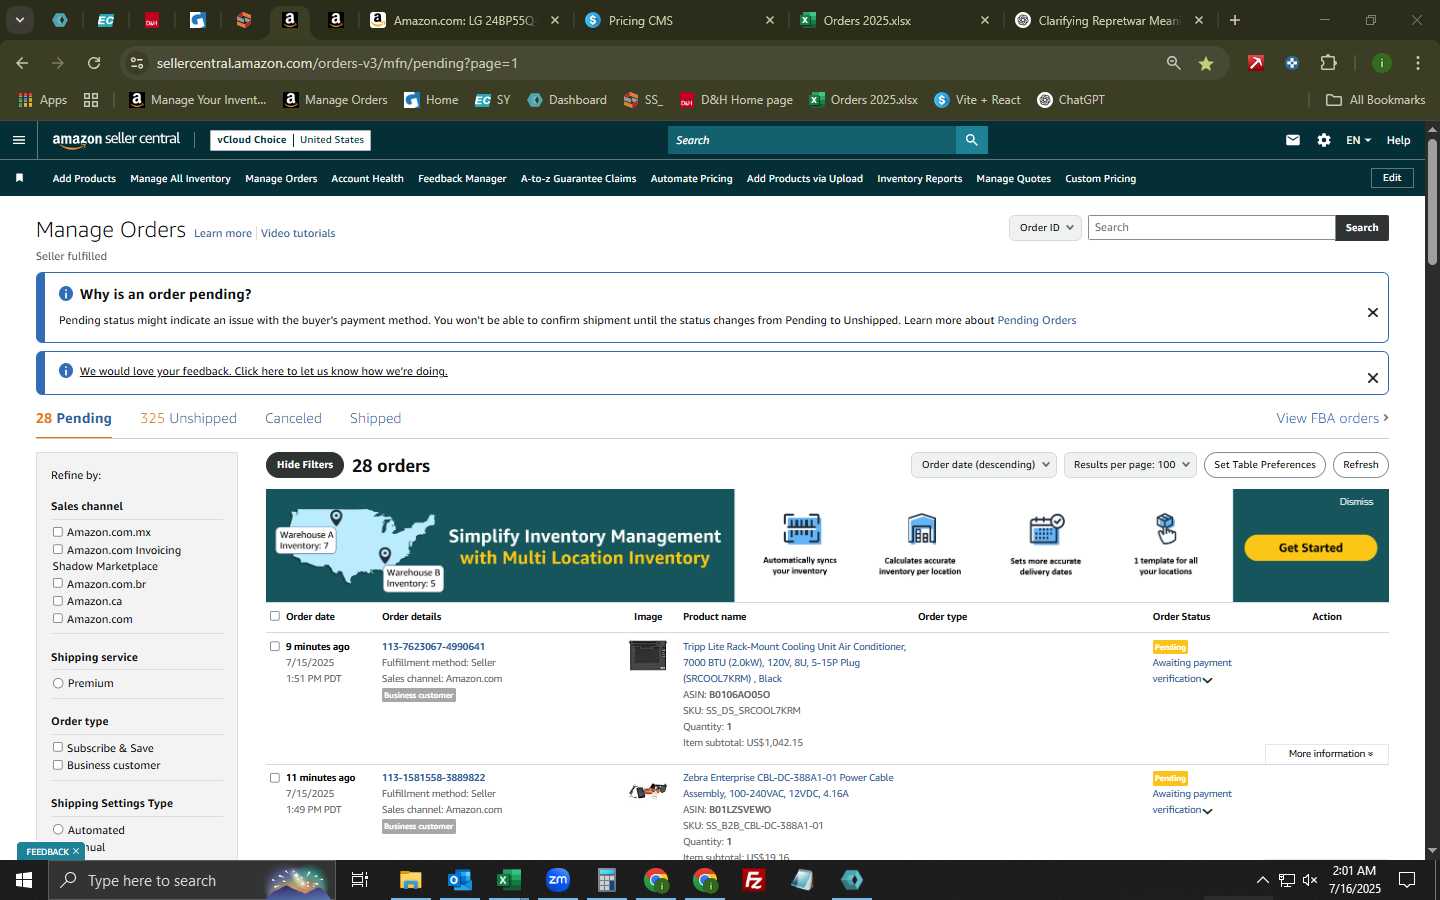
Task: Tick the select-all orders checkbox in header
Action: (275, 616)
